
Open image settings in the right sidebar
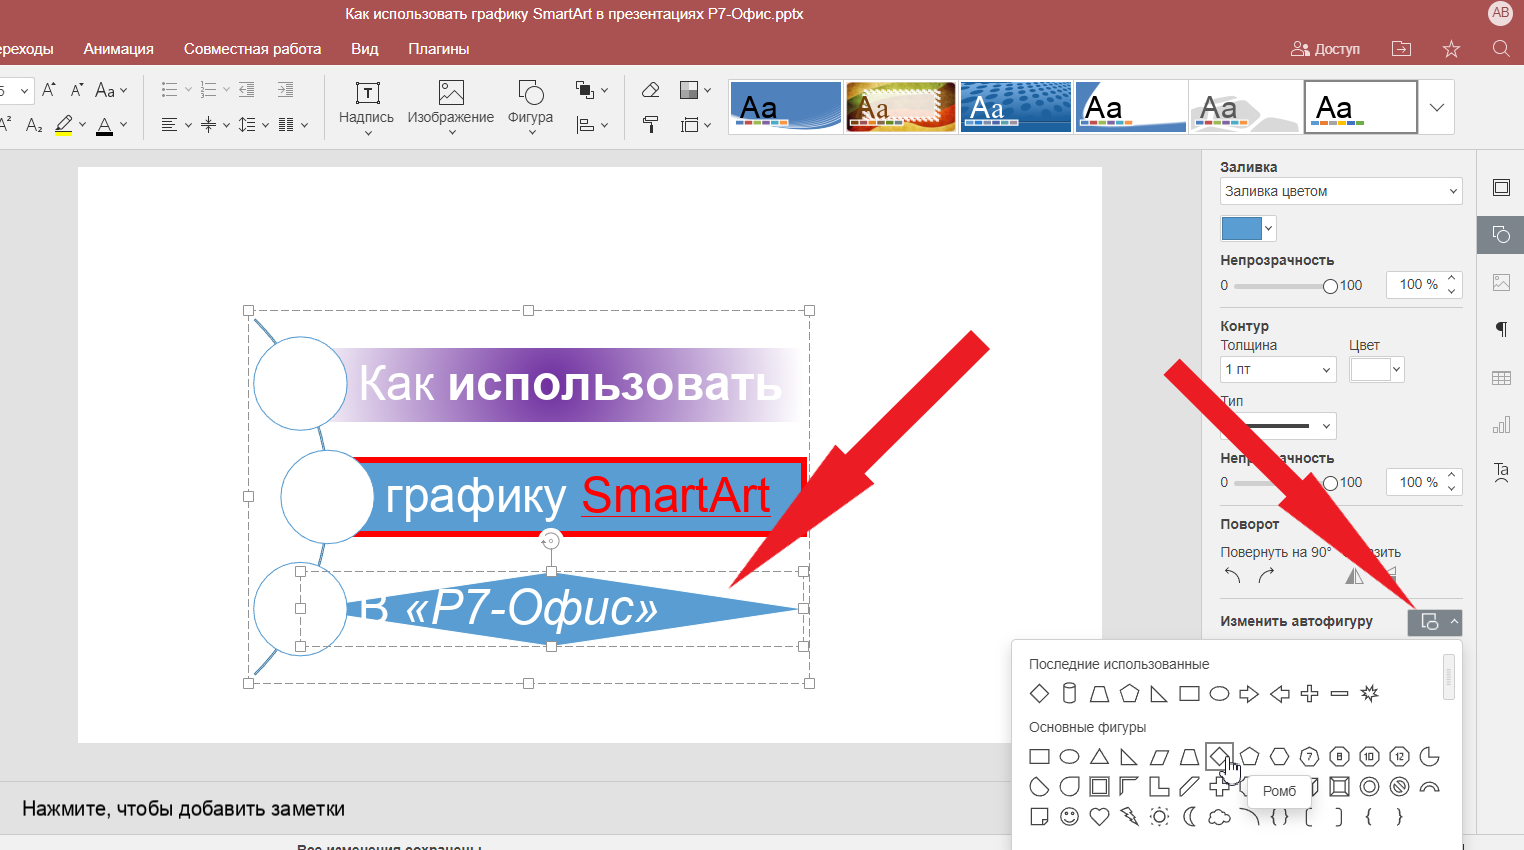(x=1501, y=282)
